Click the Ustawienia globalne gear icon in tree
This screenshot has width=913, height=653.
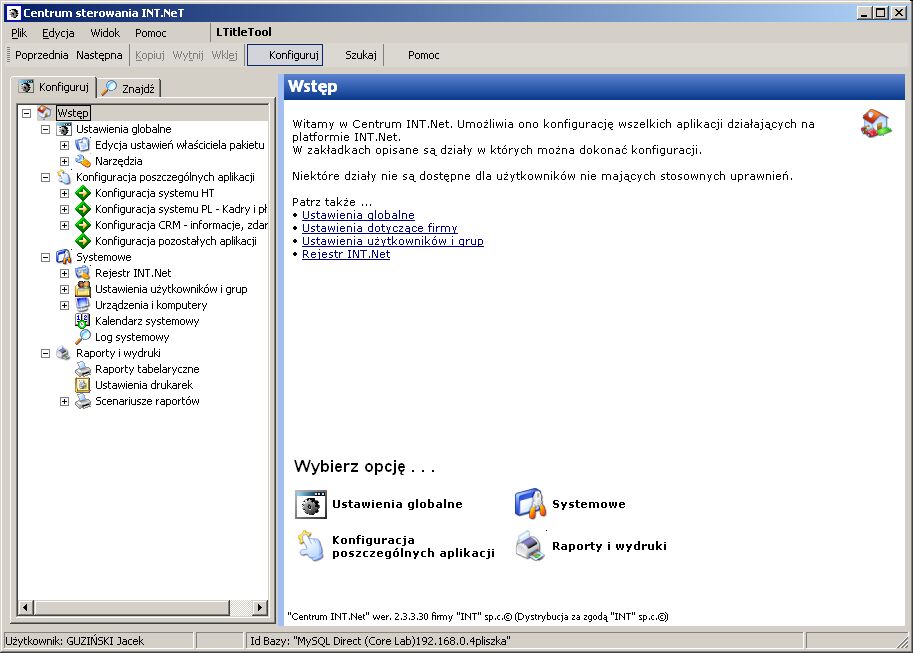pyautogui.click(x=64, y=129)
